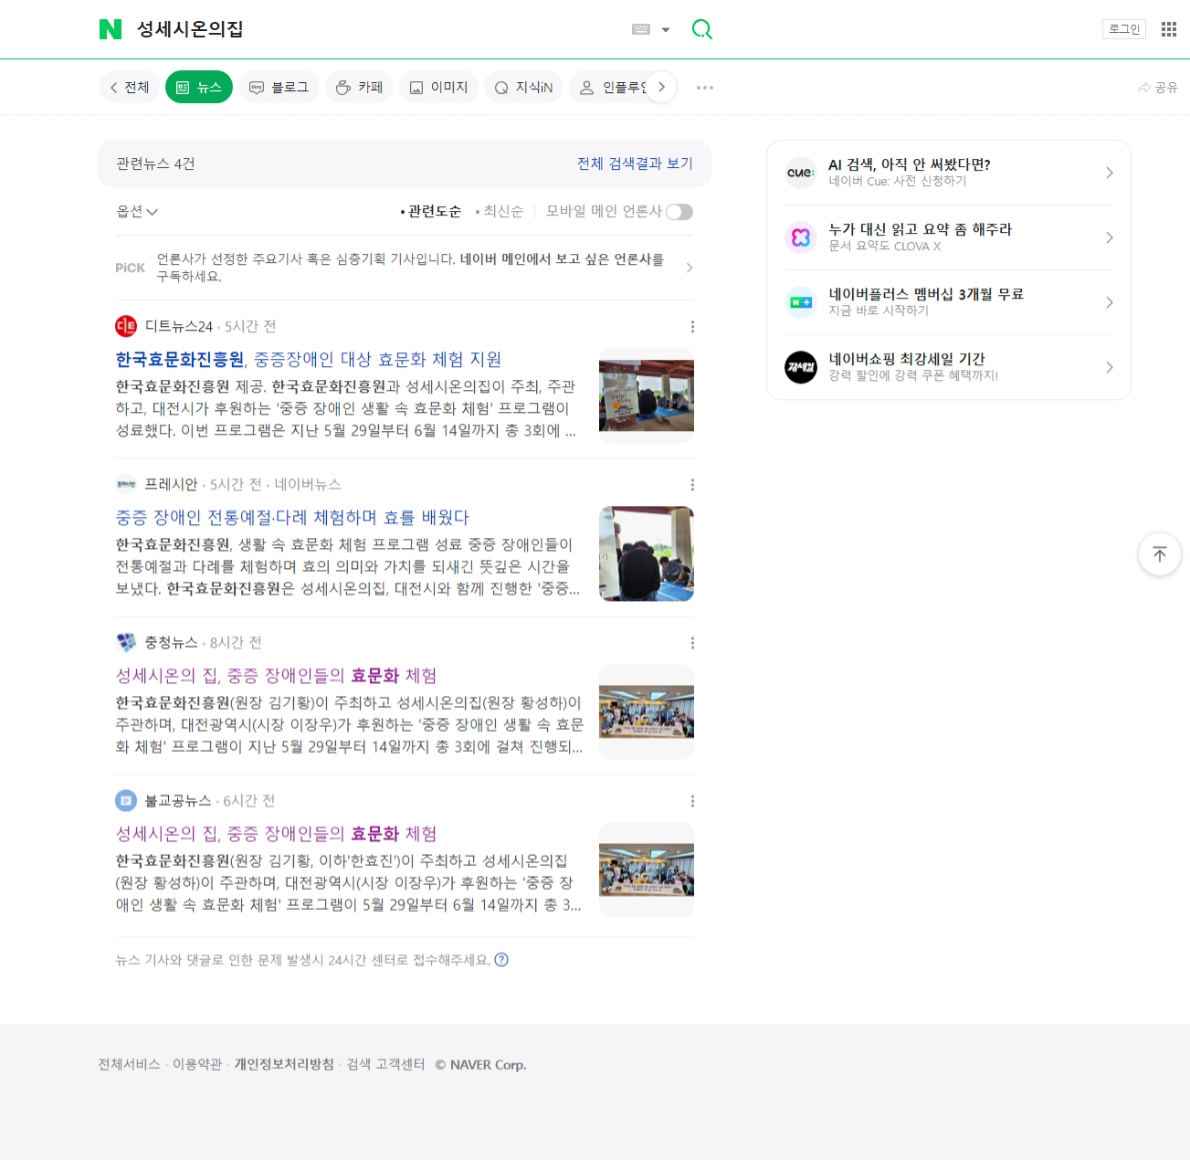Sort results by 관련도순
This screenshot has width=1190, height=1160.
(430, 211)
